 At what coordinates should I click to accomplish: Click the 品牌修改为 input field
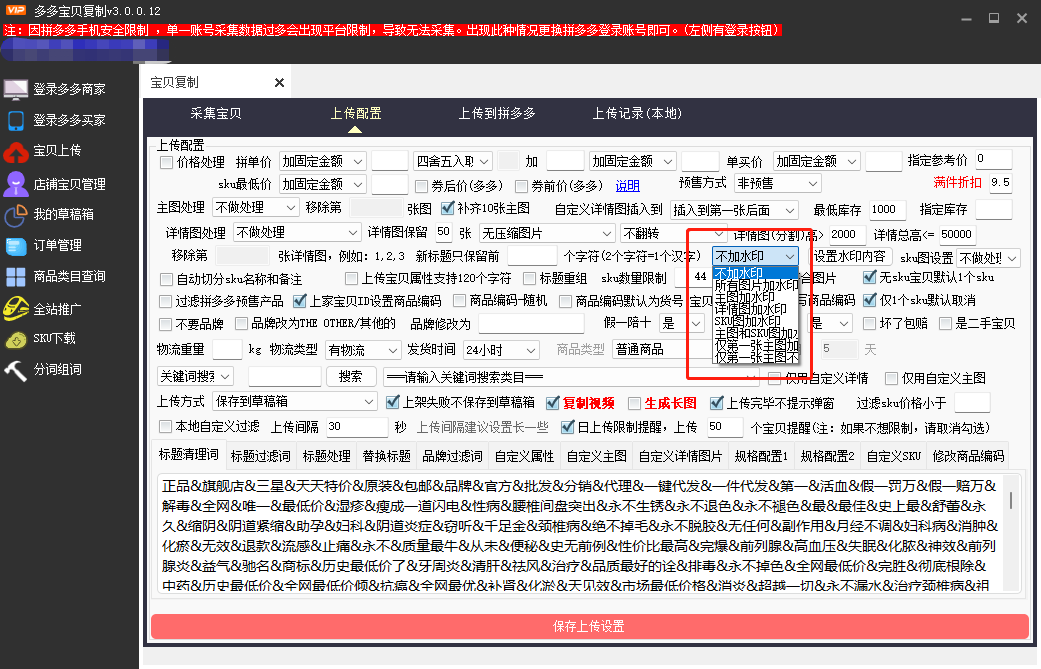click(x=530, y=324)
